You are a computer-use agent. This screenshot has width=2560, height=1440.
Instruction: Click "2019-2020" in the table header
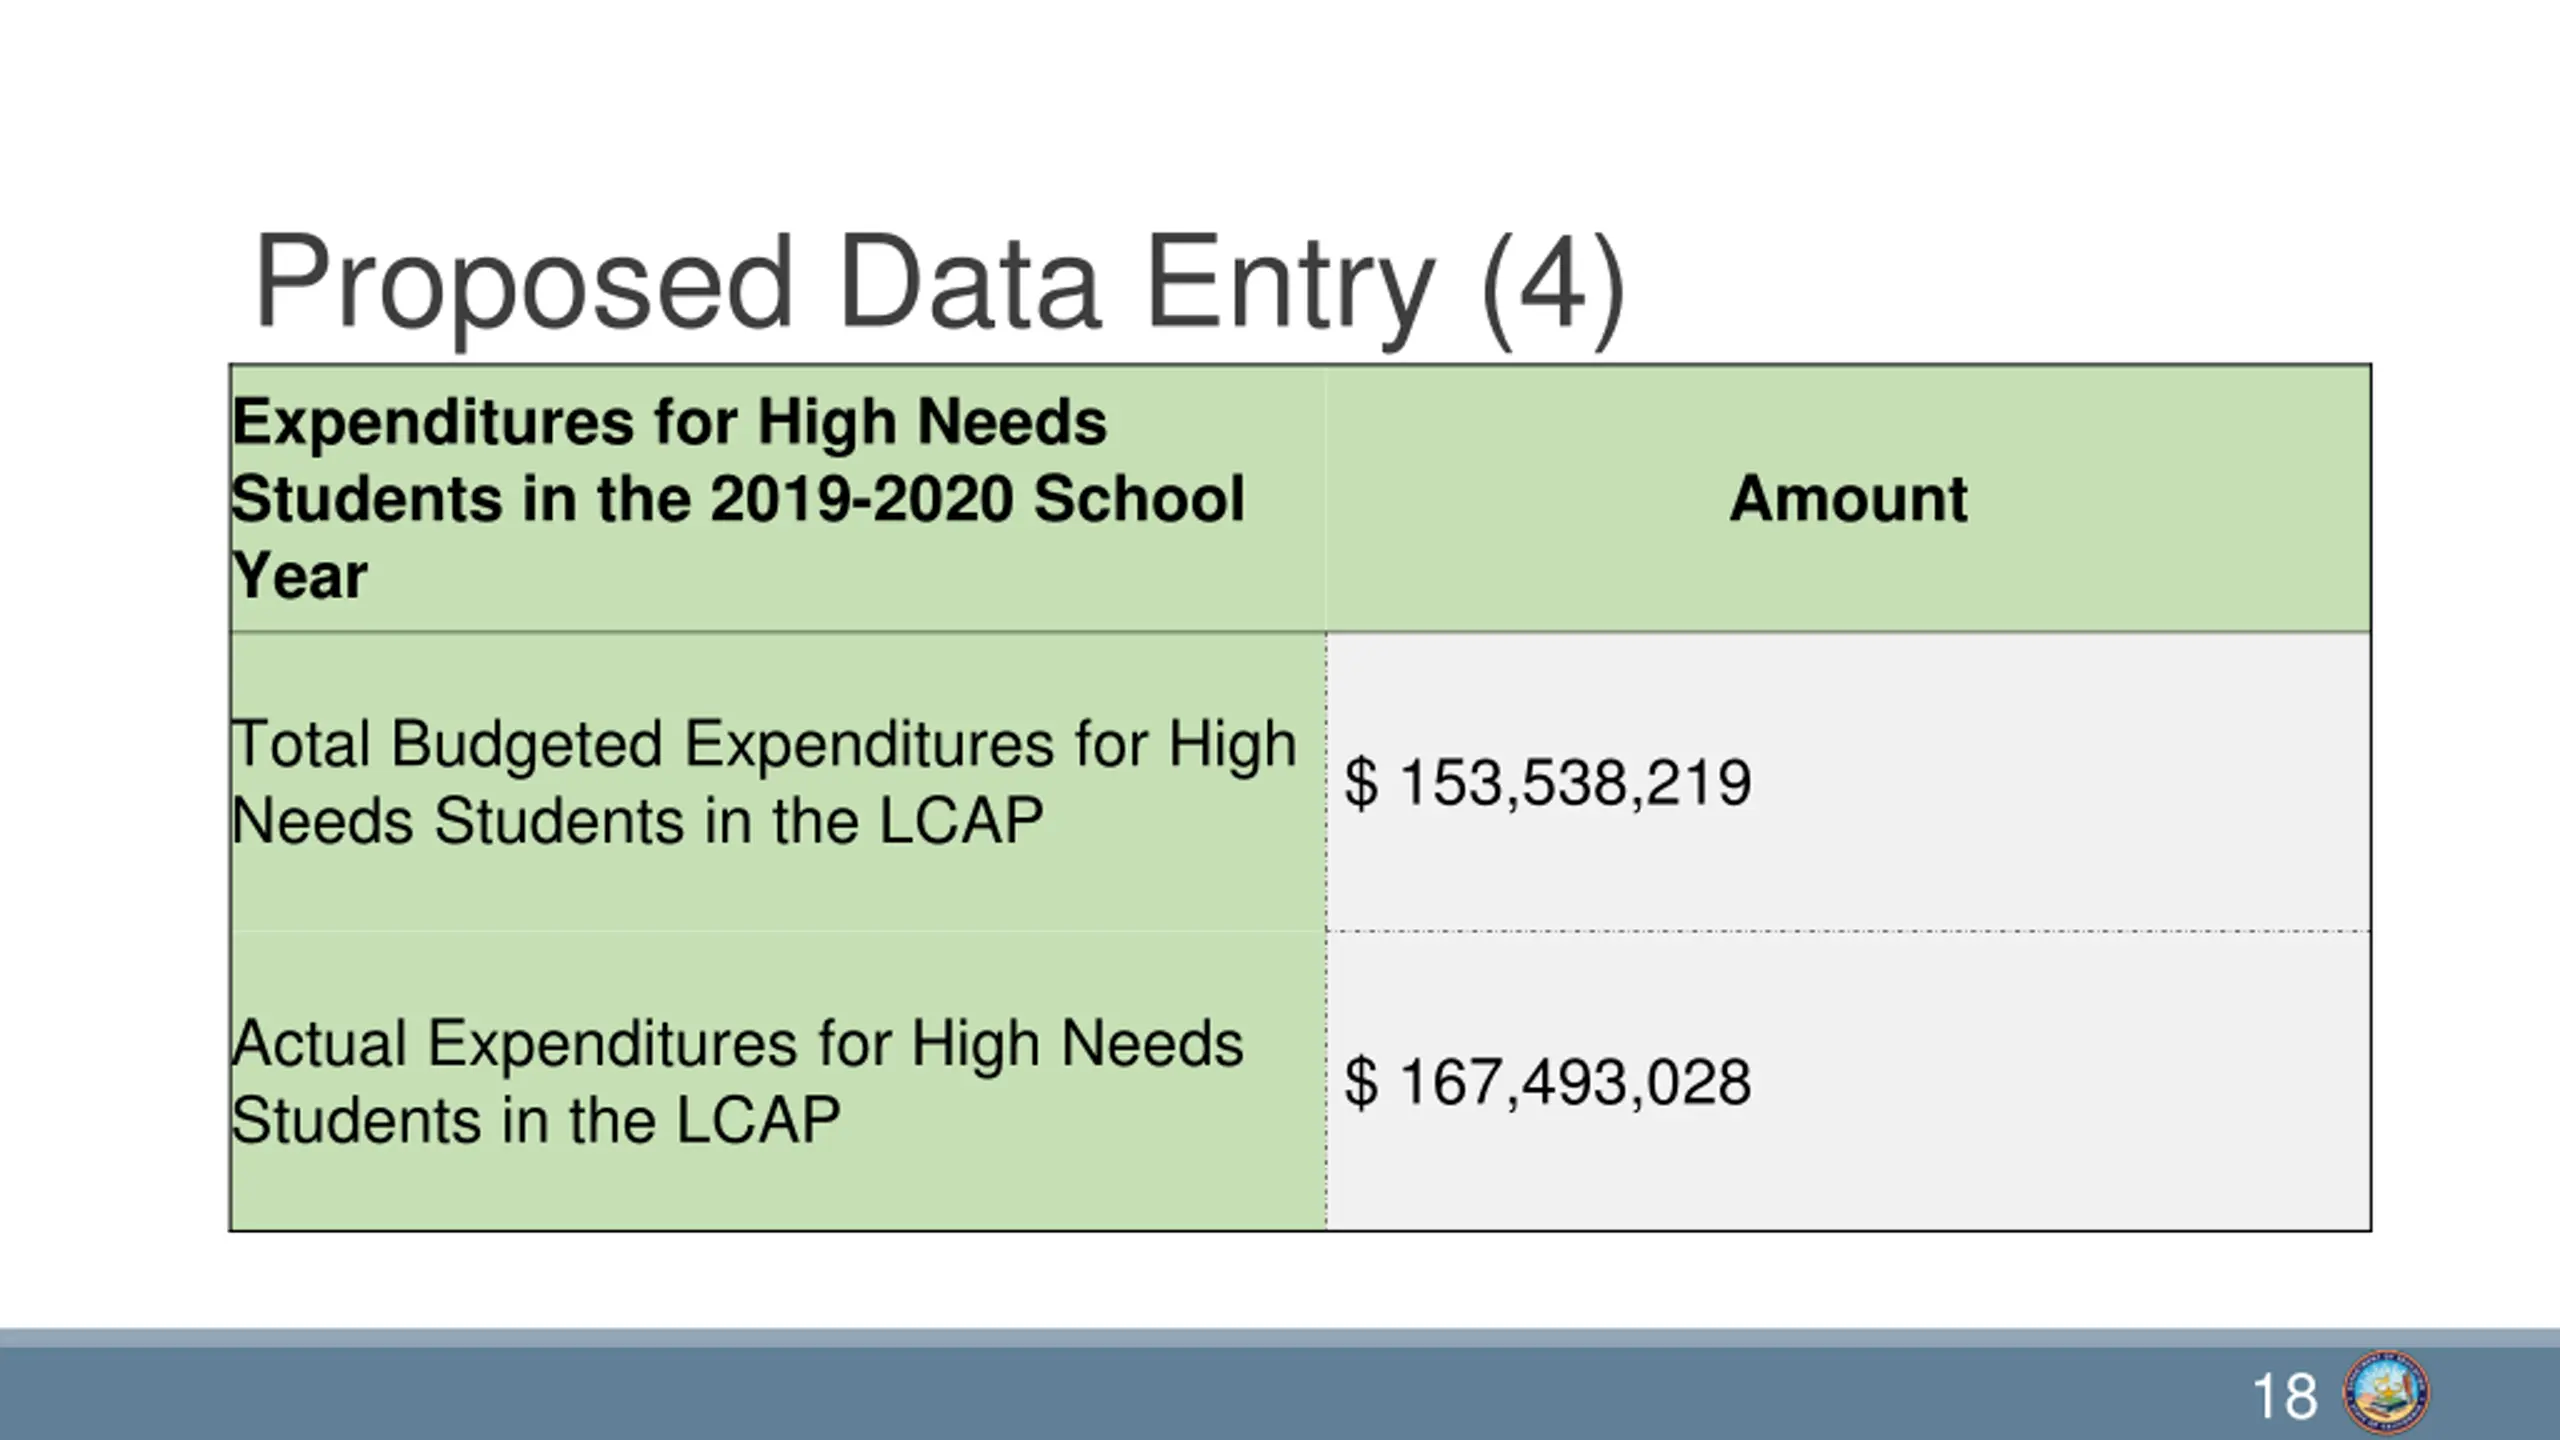pyautogui.click(x=862, y=499)
